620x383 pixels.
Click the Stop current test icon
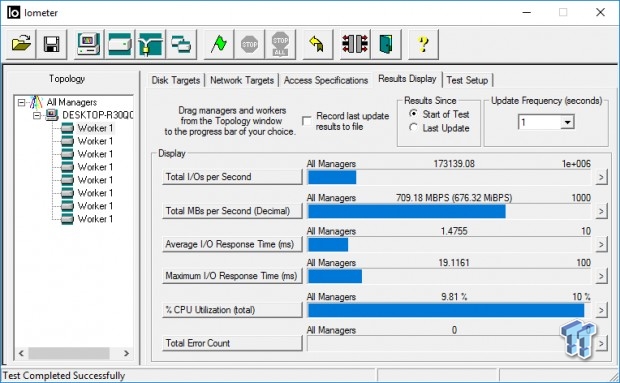[x=250, y=44]
